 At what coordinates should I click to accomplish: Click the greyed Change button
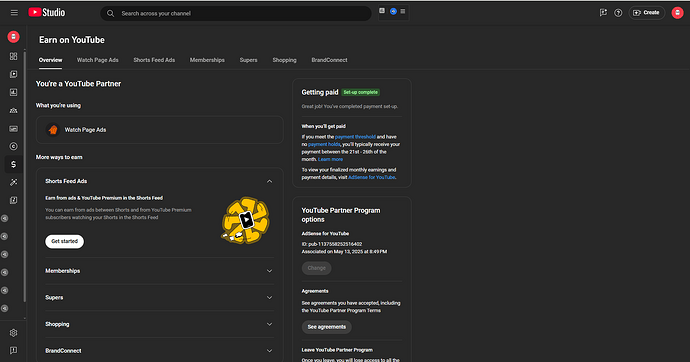point(316,268)
